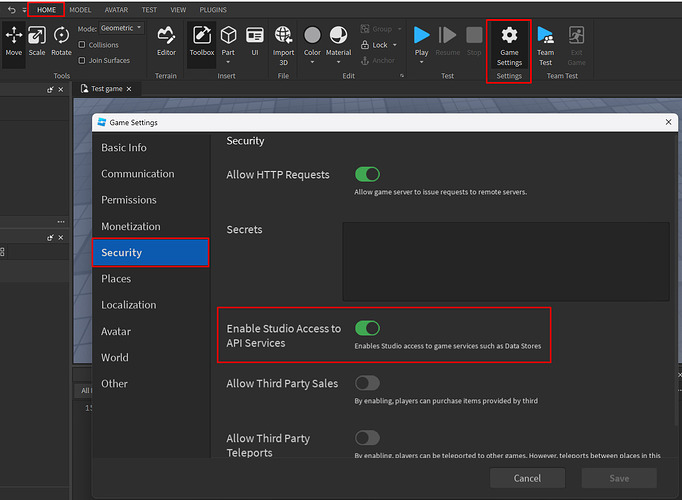Image resolution: width=682 pixels, height=500 pixels.
Task: Select the Move tool
Action: coord(14,41)
